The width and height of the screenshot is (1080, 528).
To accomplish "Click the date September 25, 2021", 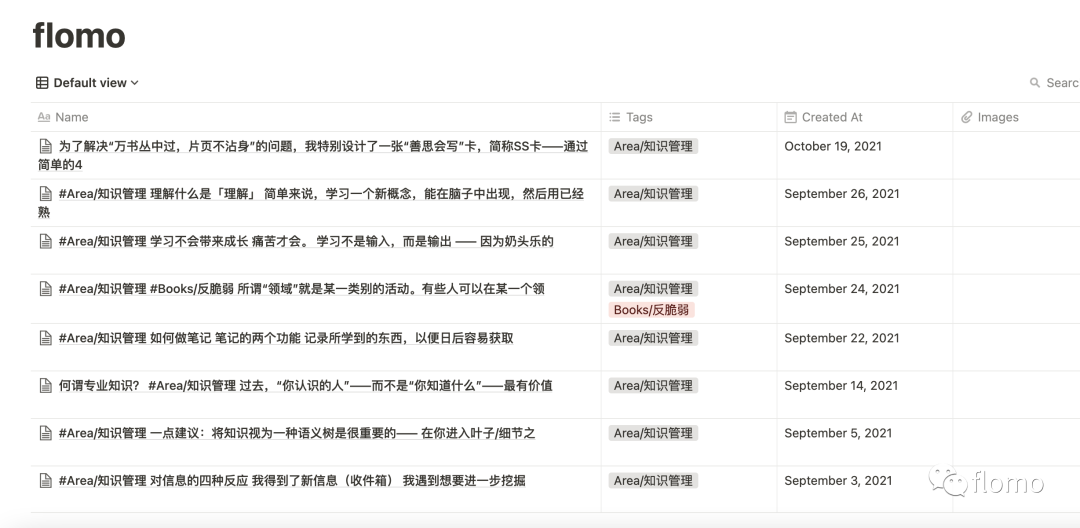I will click(x=842, y=241).
